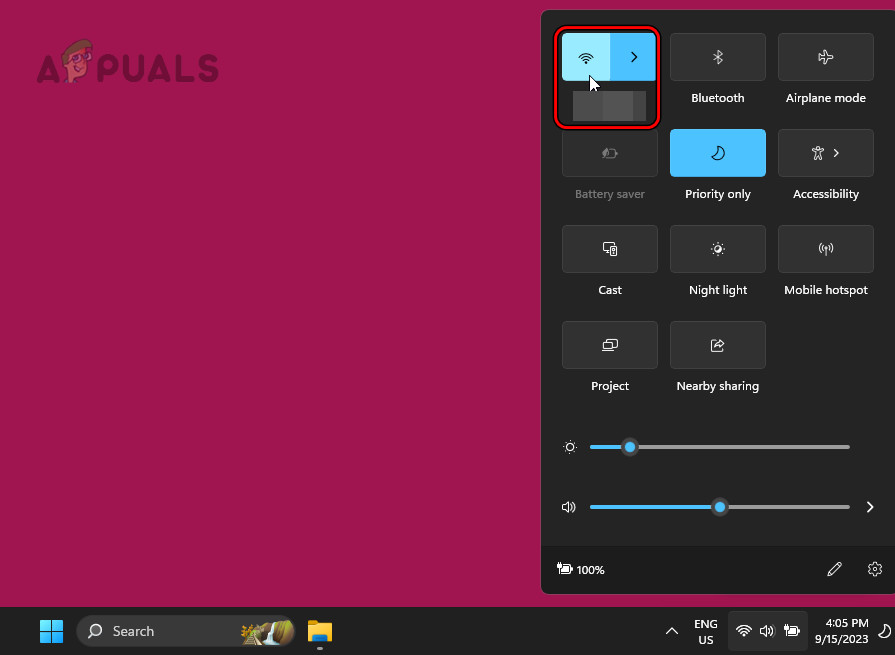Disable the Priority only focus tile

[717, 153]
